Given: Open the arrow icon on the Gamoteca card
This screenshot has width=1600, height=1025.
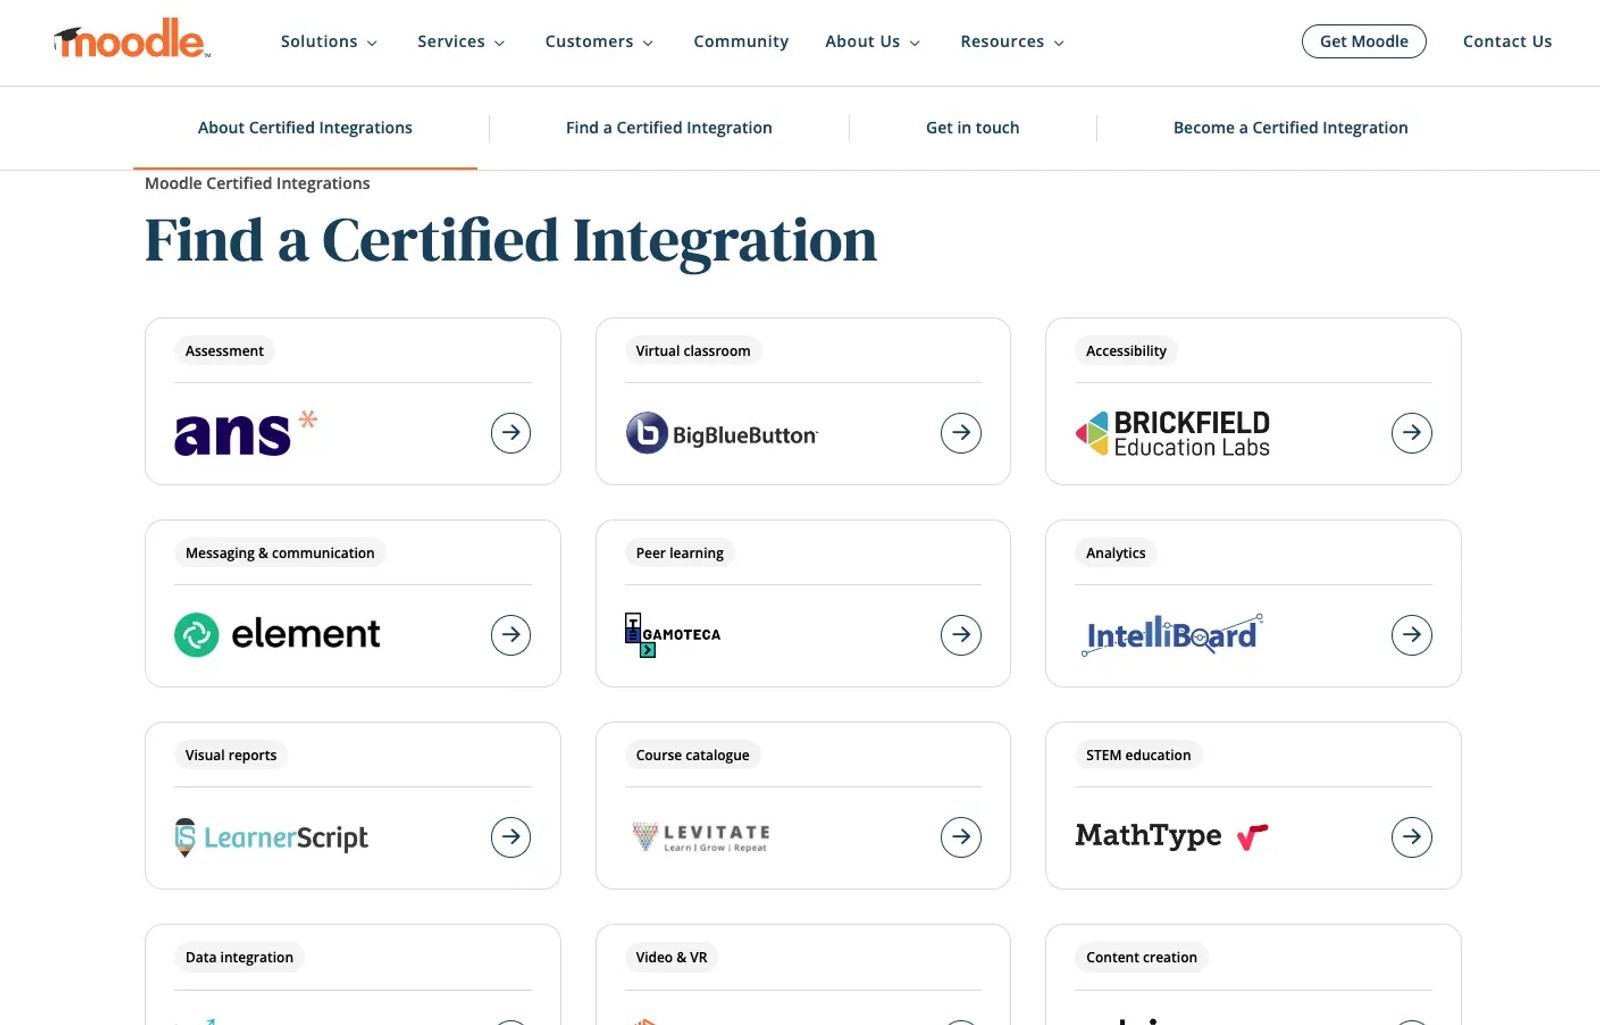Looking at the screenshot, I should click(x=961, y=635).
